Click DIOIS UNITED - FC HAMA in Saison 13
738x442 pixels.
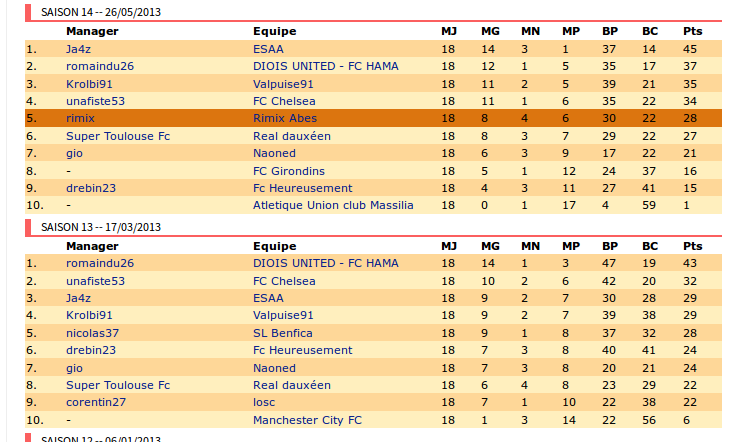[x=326, y=263]
